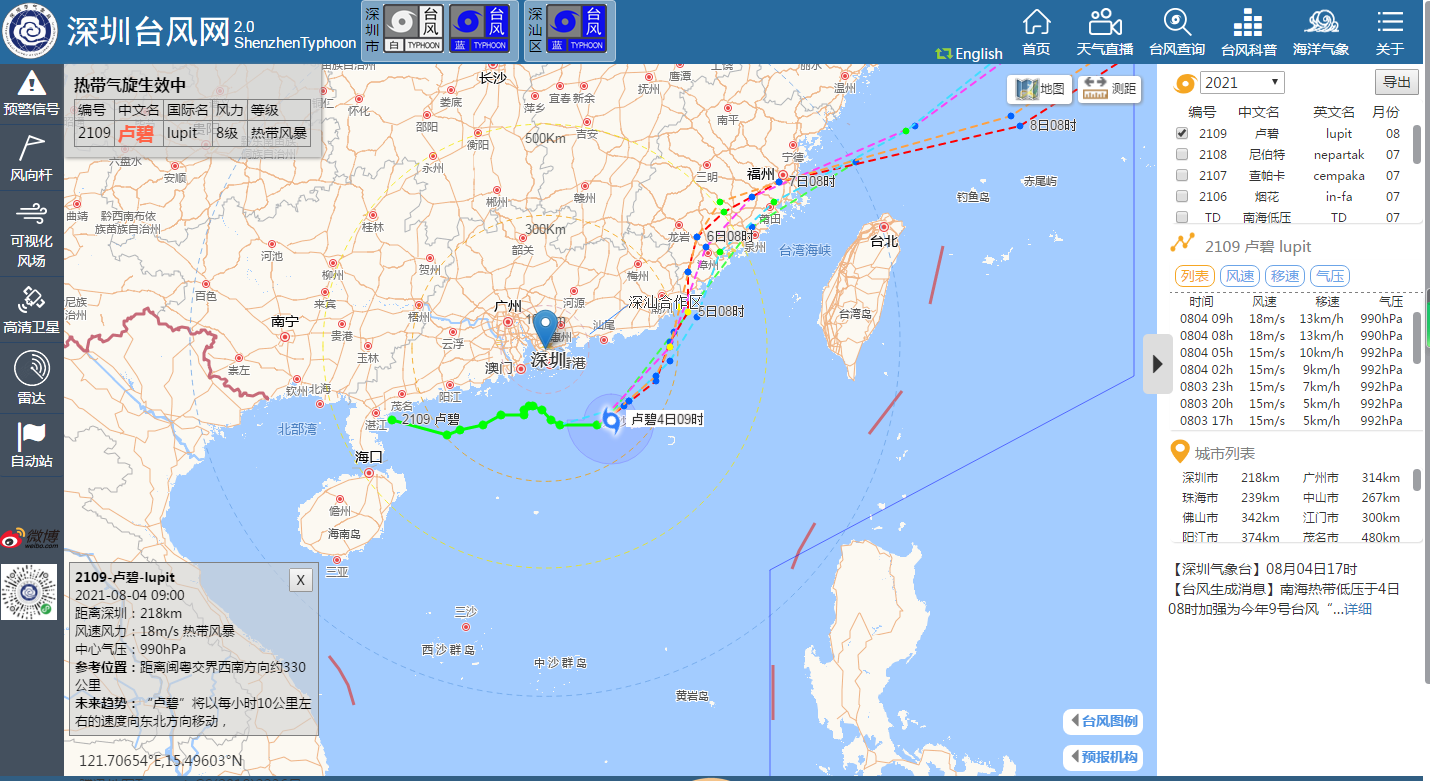This screenshot has height=781, width=1430.
Task: Open the 预警信号 warning signal icon
Action: pyautogui.click(x=32, y=93)
